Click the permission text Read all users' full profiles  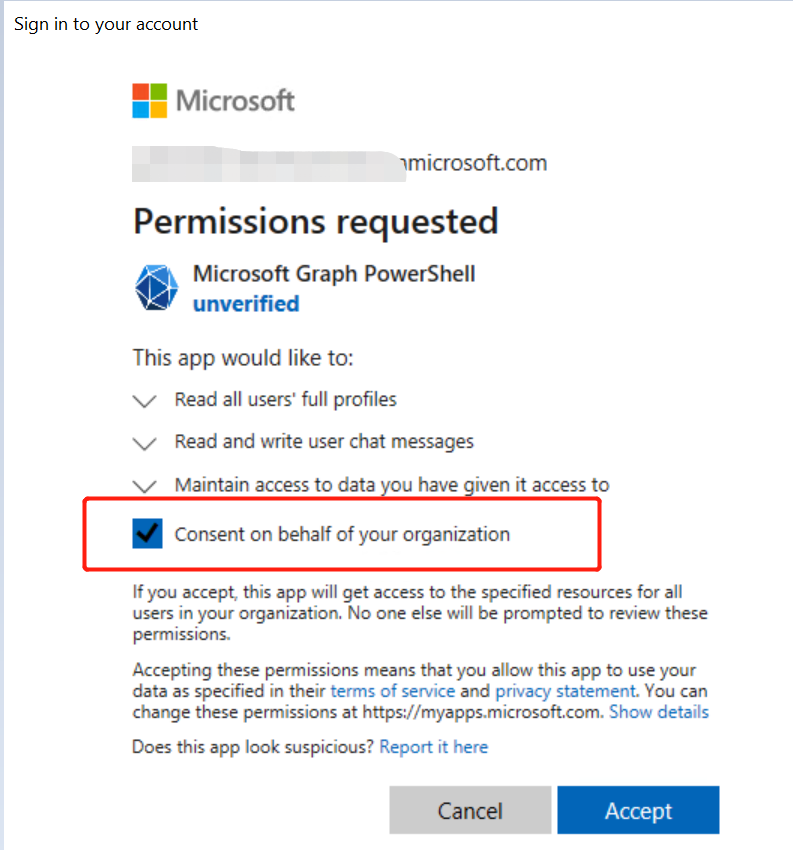pos(285,399)
